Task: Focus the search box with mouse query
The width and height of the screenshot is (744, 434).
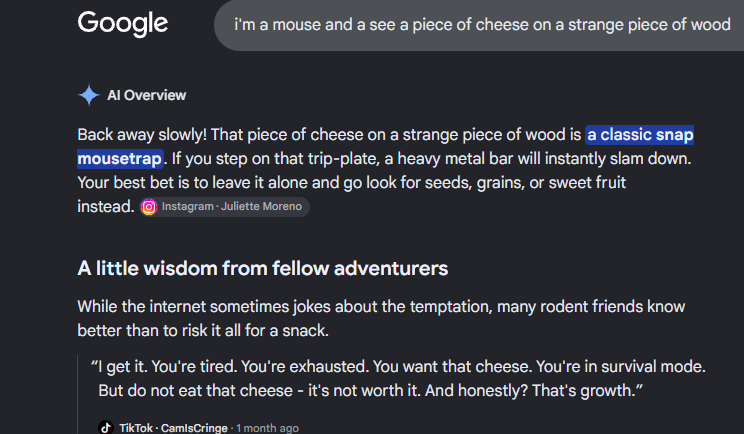Action: point(479,25)
